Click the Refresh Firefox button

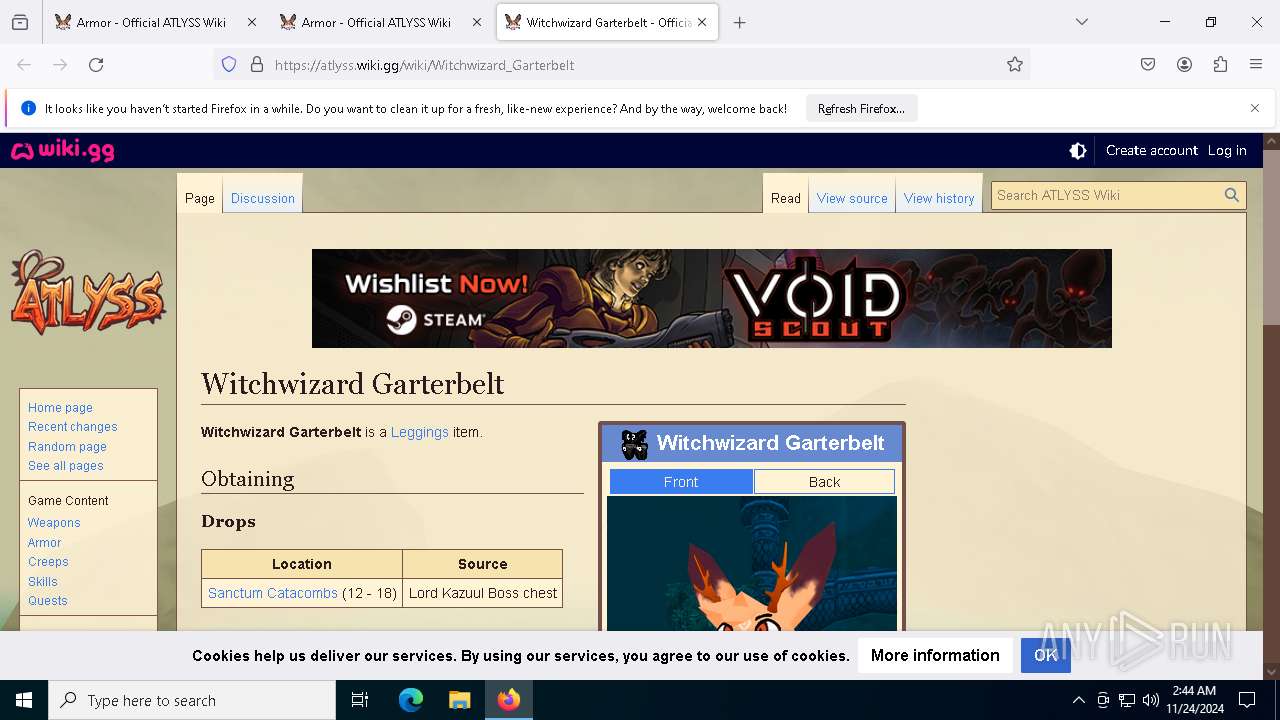[861, 109]
